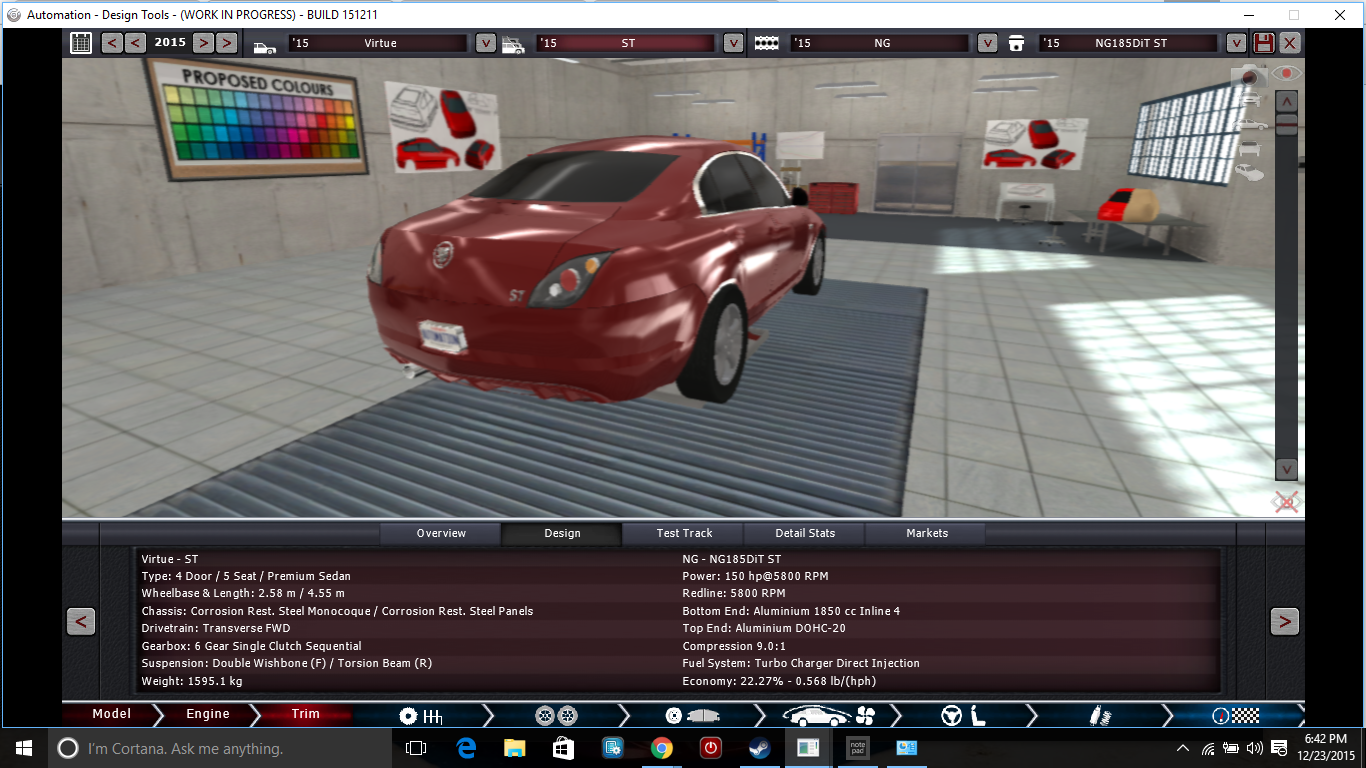Click the NG185DiT ST variant name field
The image size is (1366, 768).
tap(1130, 43)
